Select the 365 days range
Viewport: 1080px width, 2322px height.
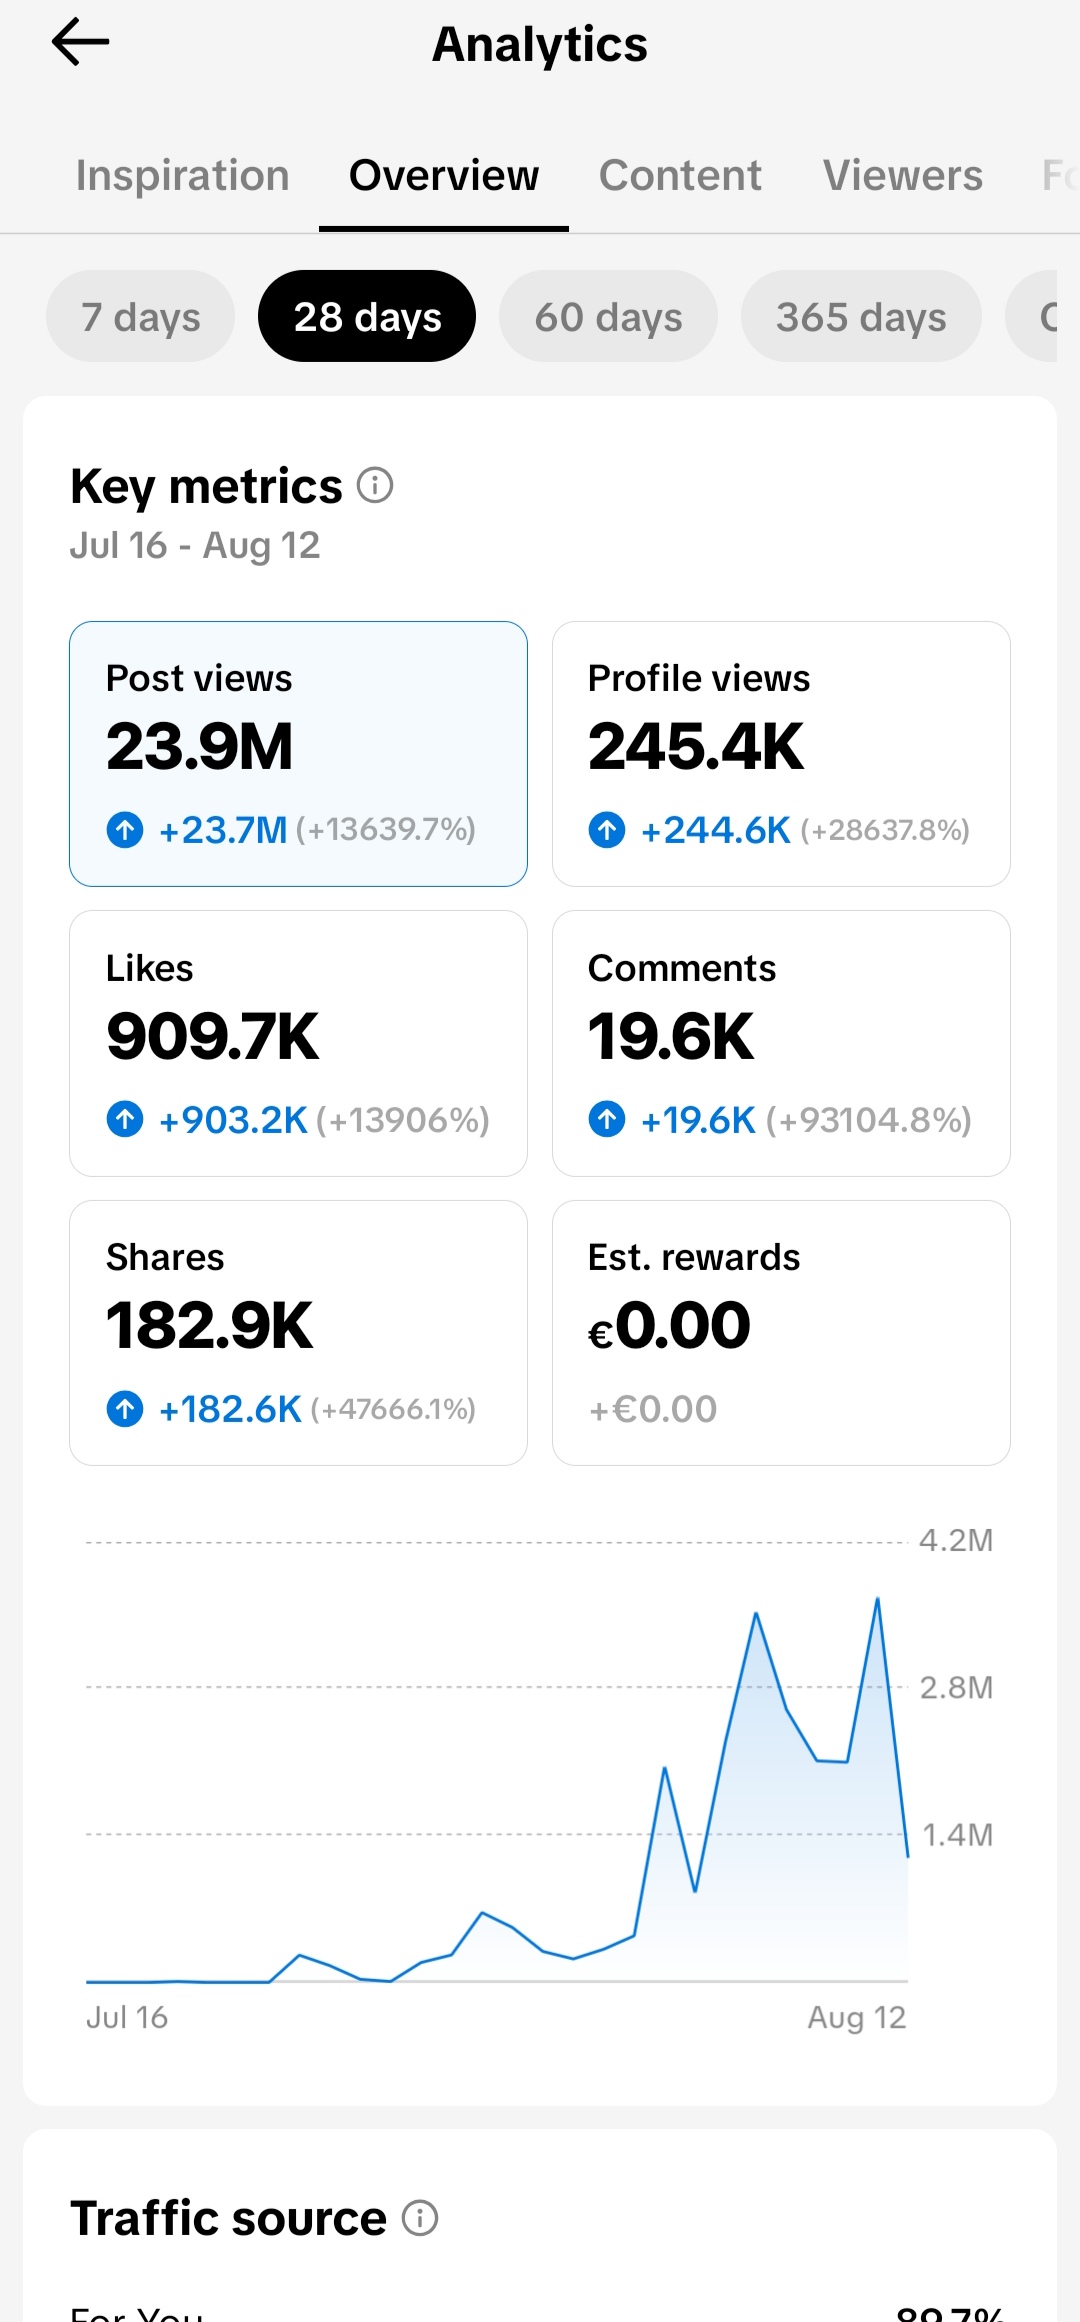(x=861, y=316)
